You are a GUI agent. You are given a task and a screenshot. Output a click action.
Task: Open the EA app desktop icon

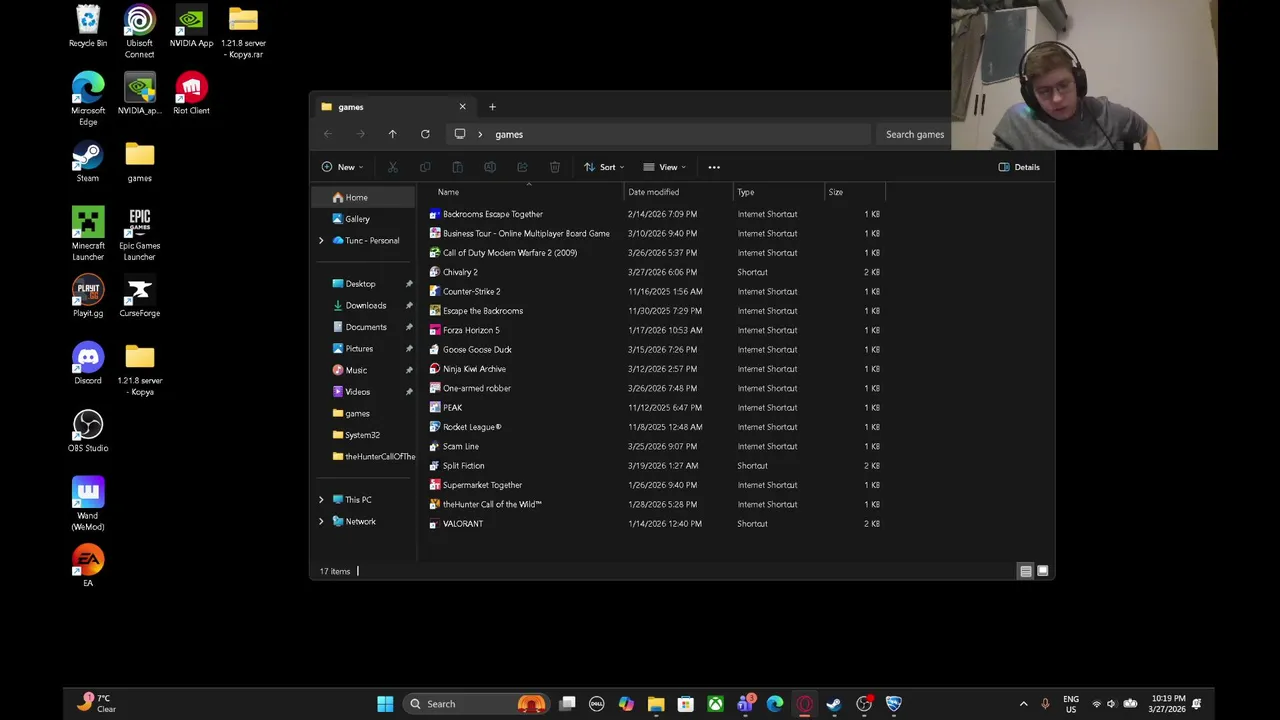coord(88,566)
